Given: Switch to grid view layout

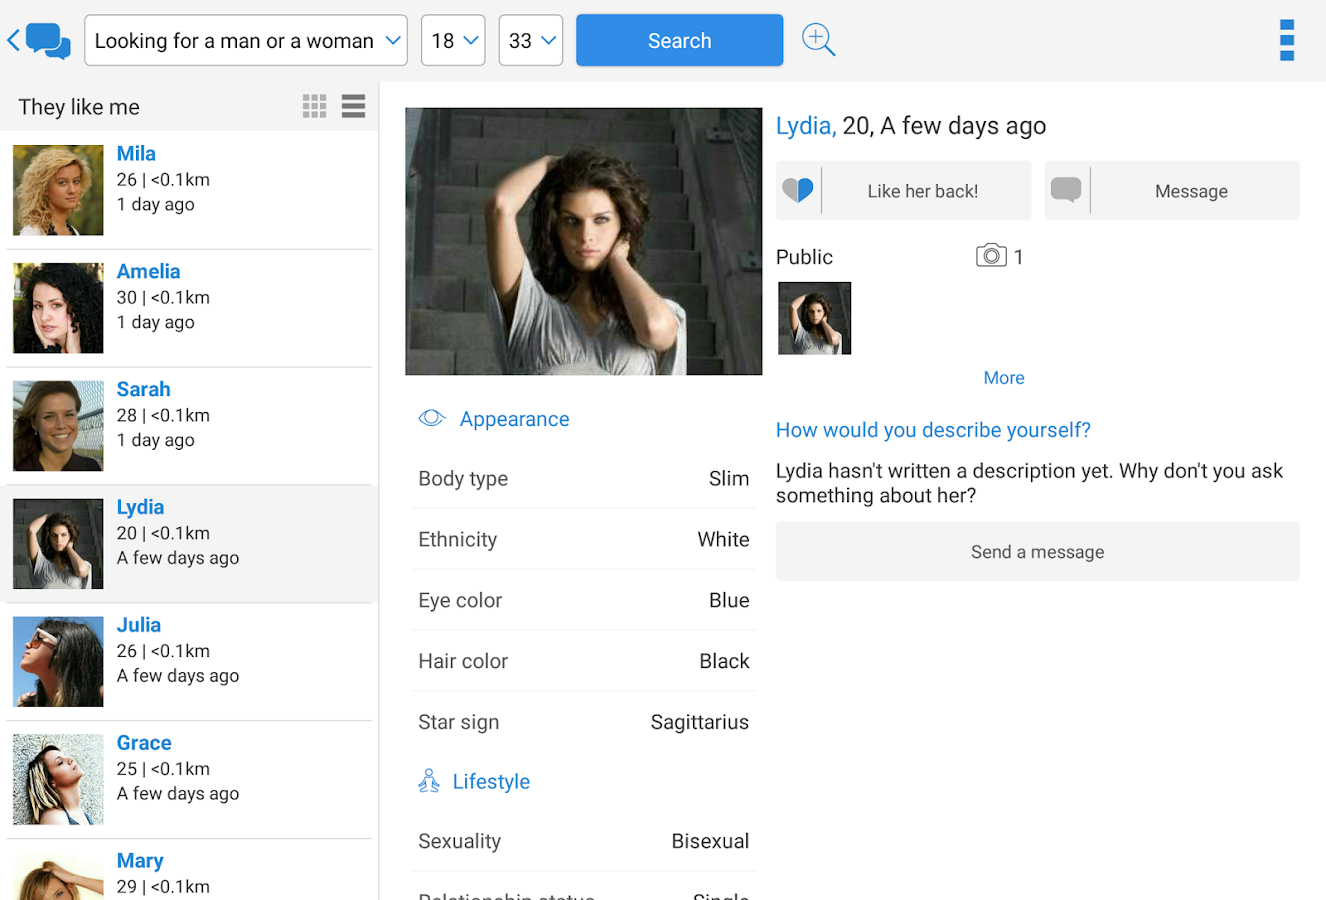Looking at the screenshot, I should [x=314, y=106].
